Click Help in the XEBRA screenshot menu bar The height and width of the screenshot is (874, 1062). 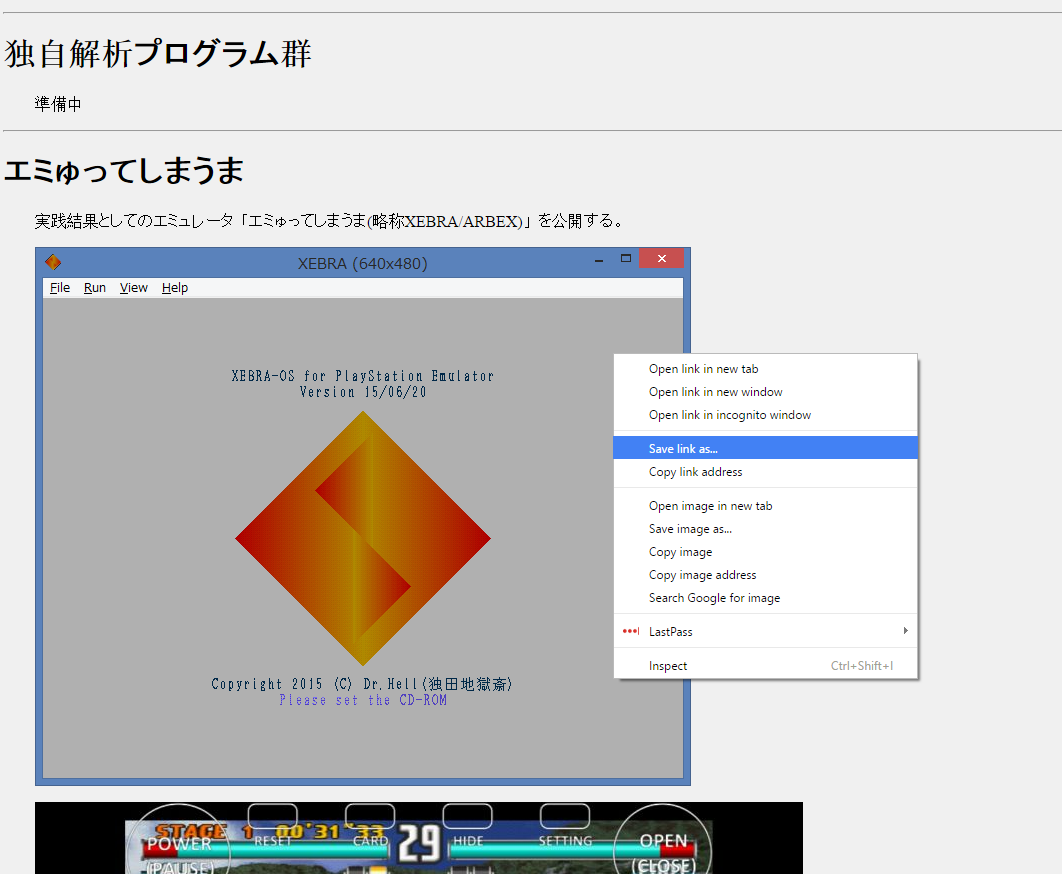pyautogui.click(x=175, y=287)
